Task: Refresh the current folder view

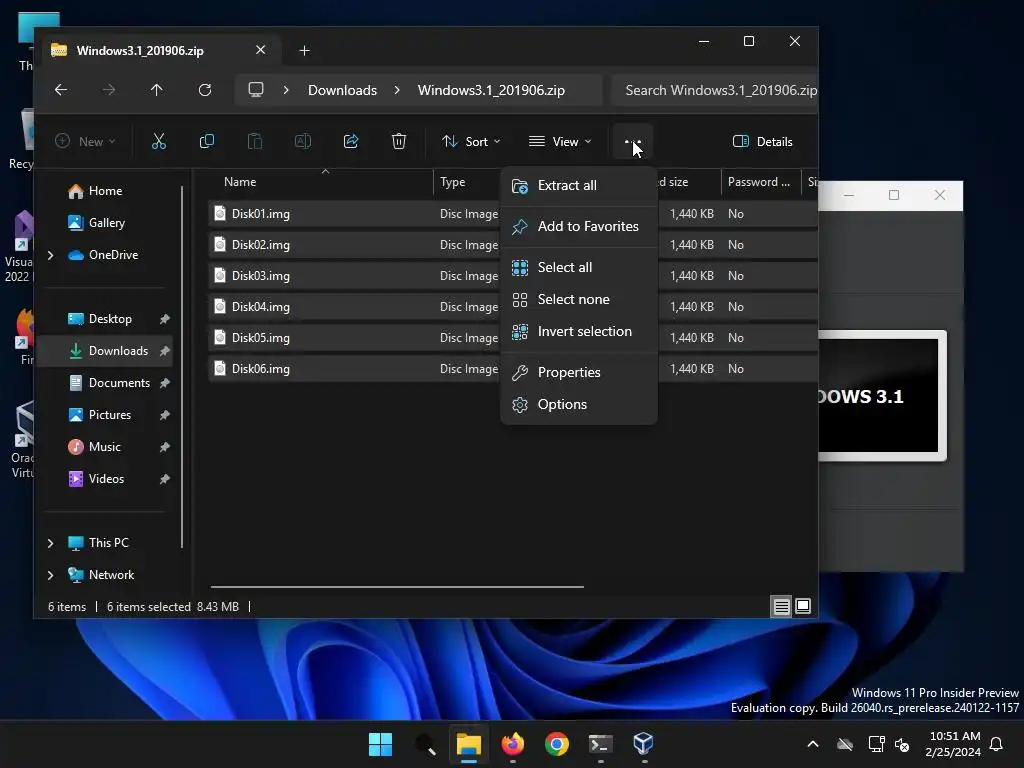Action: pos(205,90)
